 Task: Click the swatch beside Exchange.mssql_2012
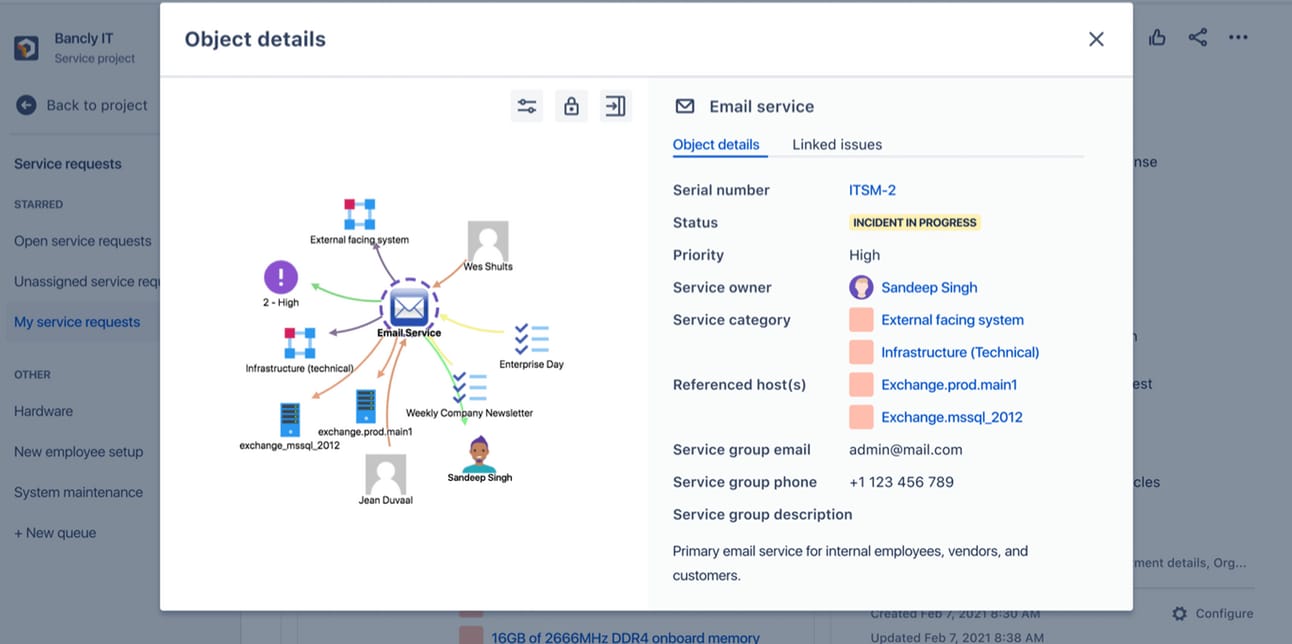point(861,417)
